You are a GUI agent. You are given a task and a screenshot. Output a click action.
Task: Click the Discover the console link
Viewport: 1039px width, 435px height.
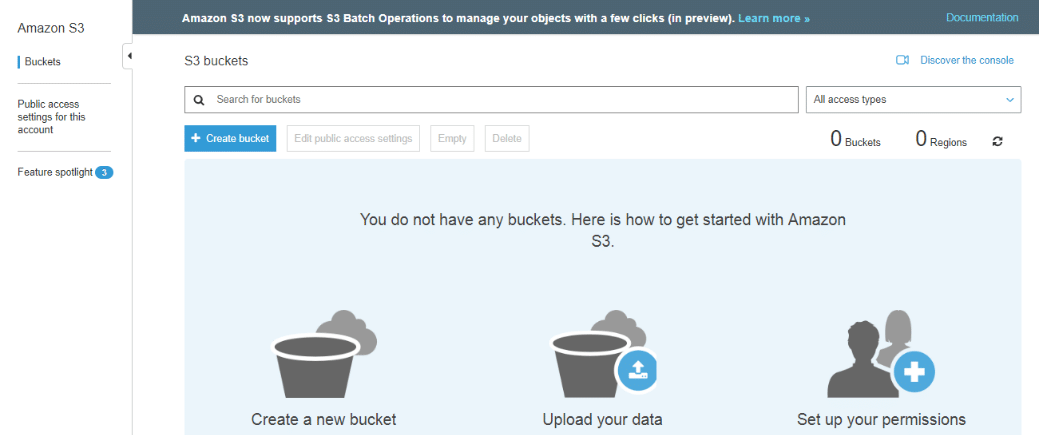coord(966,61)
